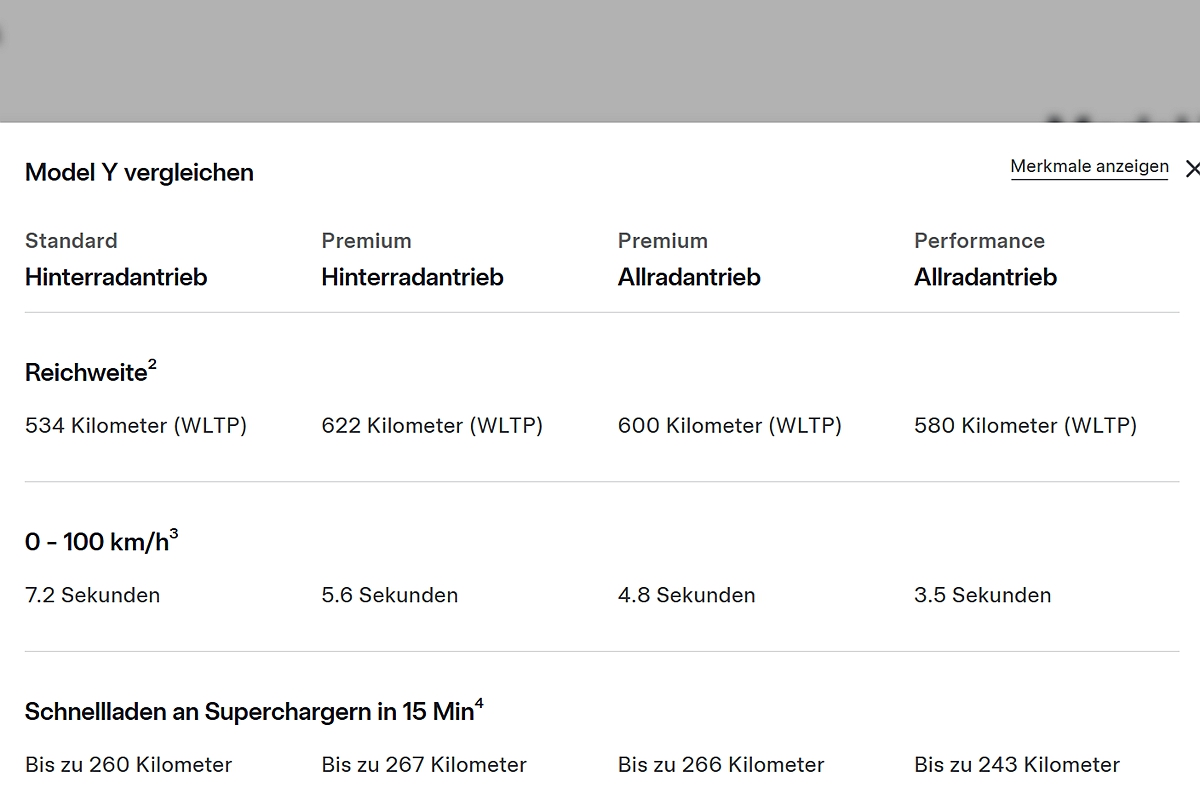1200x800 pixels.
Task: Click the Supercharger footnote 4 superscript
Action: pyautogui.click(x=479, y=704)
